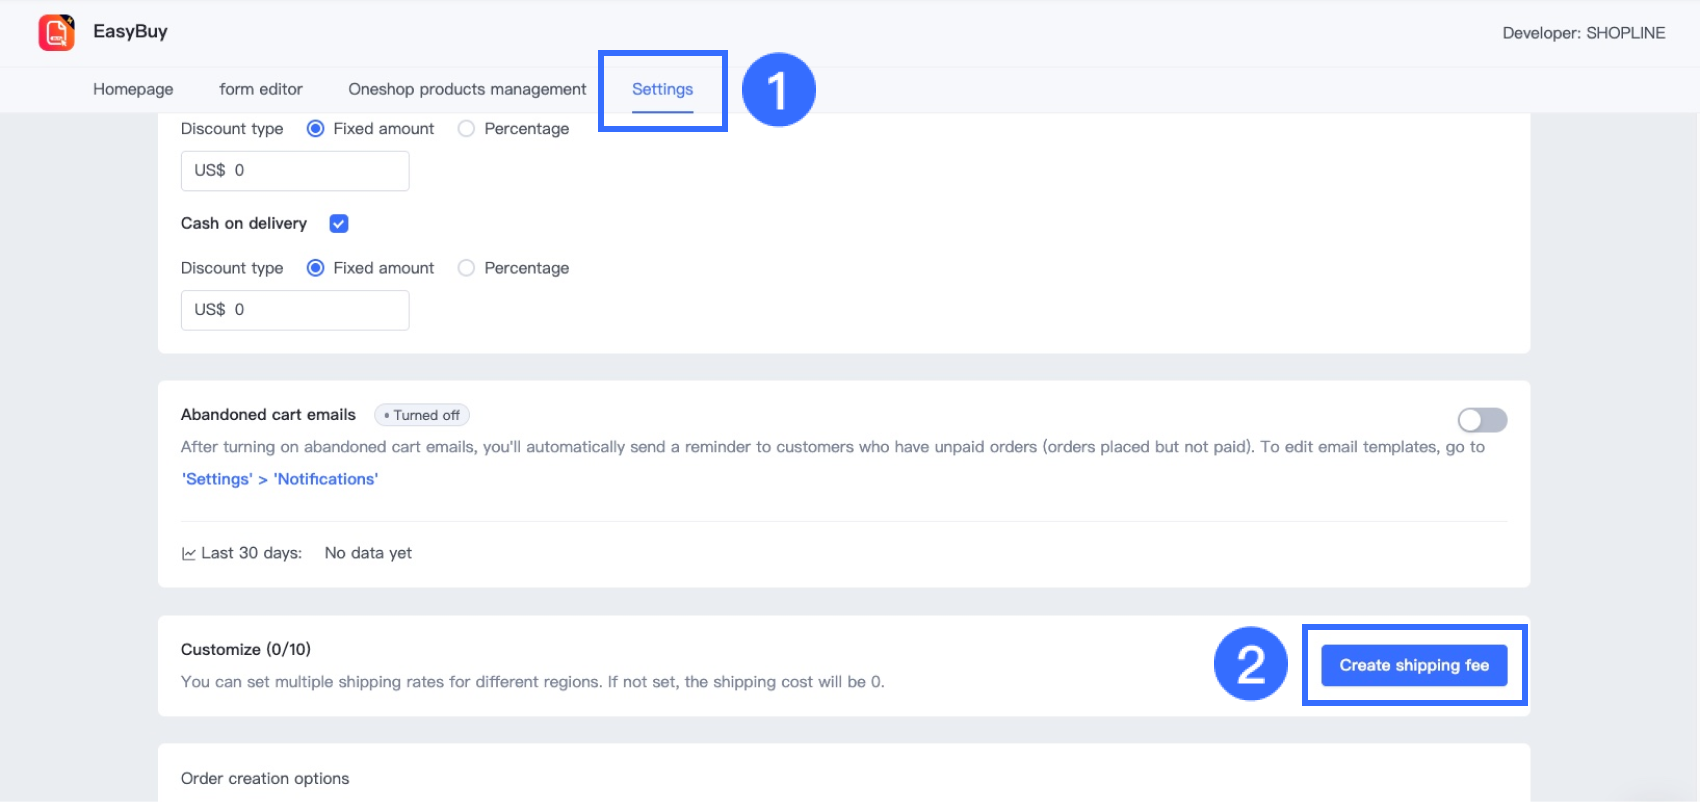Image resolution: width=1700 pixels, height=802 pixels.
Task: Select Percentage radio above Cash on delivery
Action: 466,129
